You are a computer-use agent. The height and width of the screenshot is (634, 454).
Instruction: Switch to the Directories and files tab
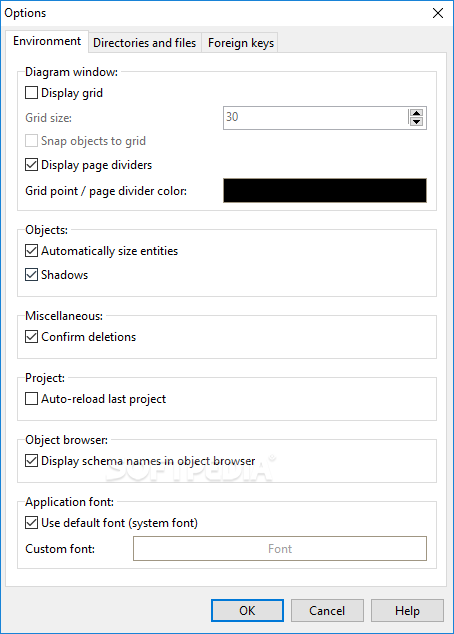click(144, 43)
